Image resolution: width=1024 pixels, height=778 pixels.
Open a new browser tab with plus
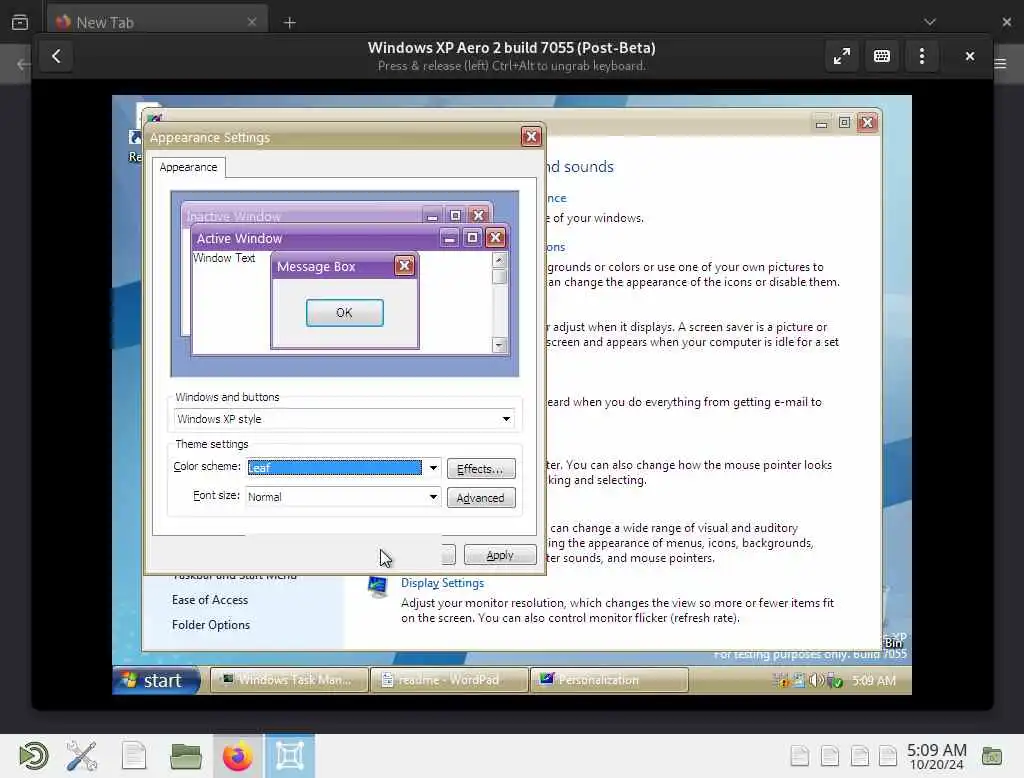[x=289, y=23]
